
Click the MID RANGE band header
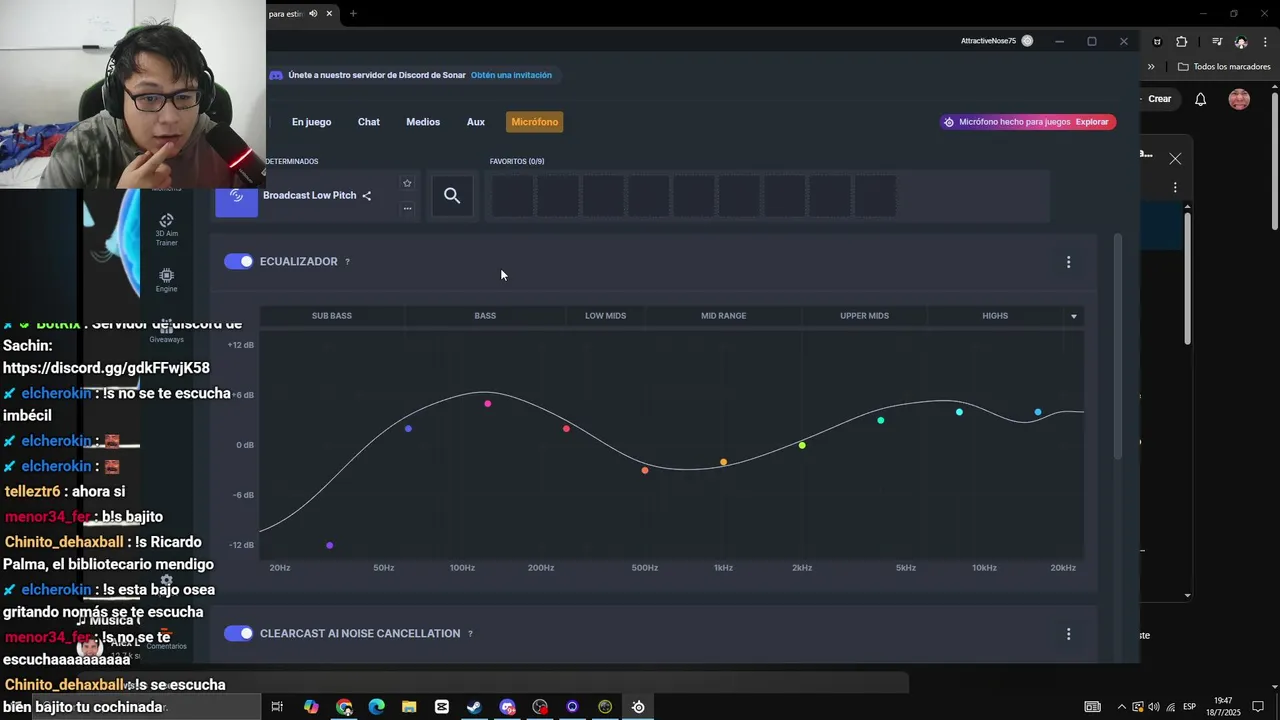click(x=723, y=316)
